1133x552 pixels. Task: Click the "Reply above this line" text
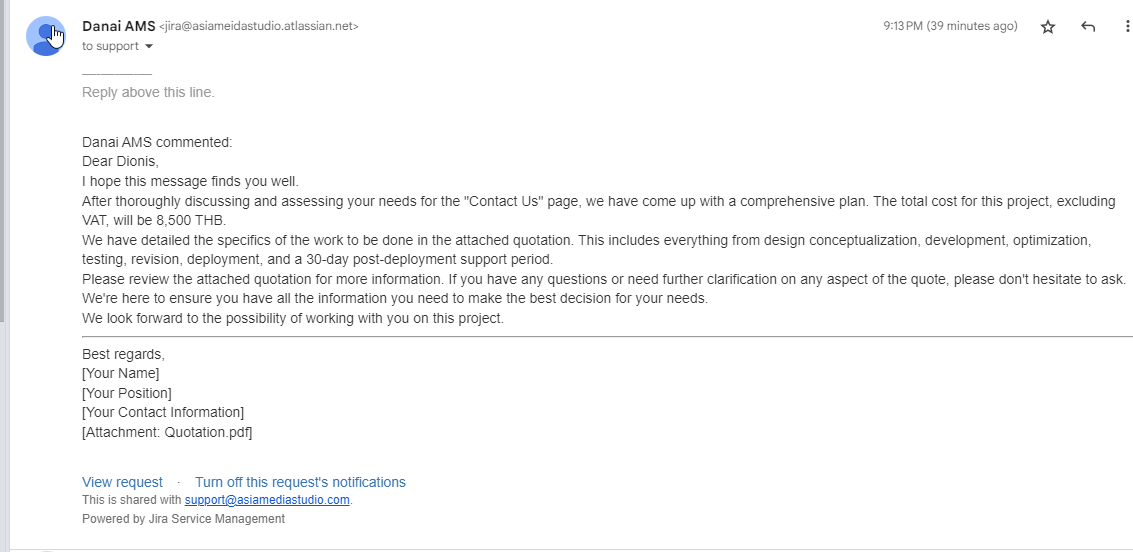coord(148,92)
